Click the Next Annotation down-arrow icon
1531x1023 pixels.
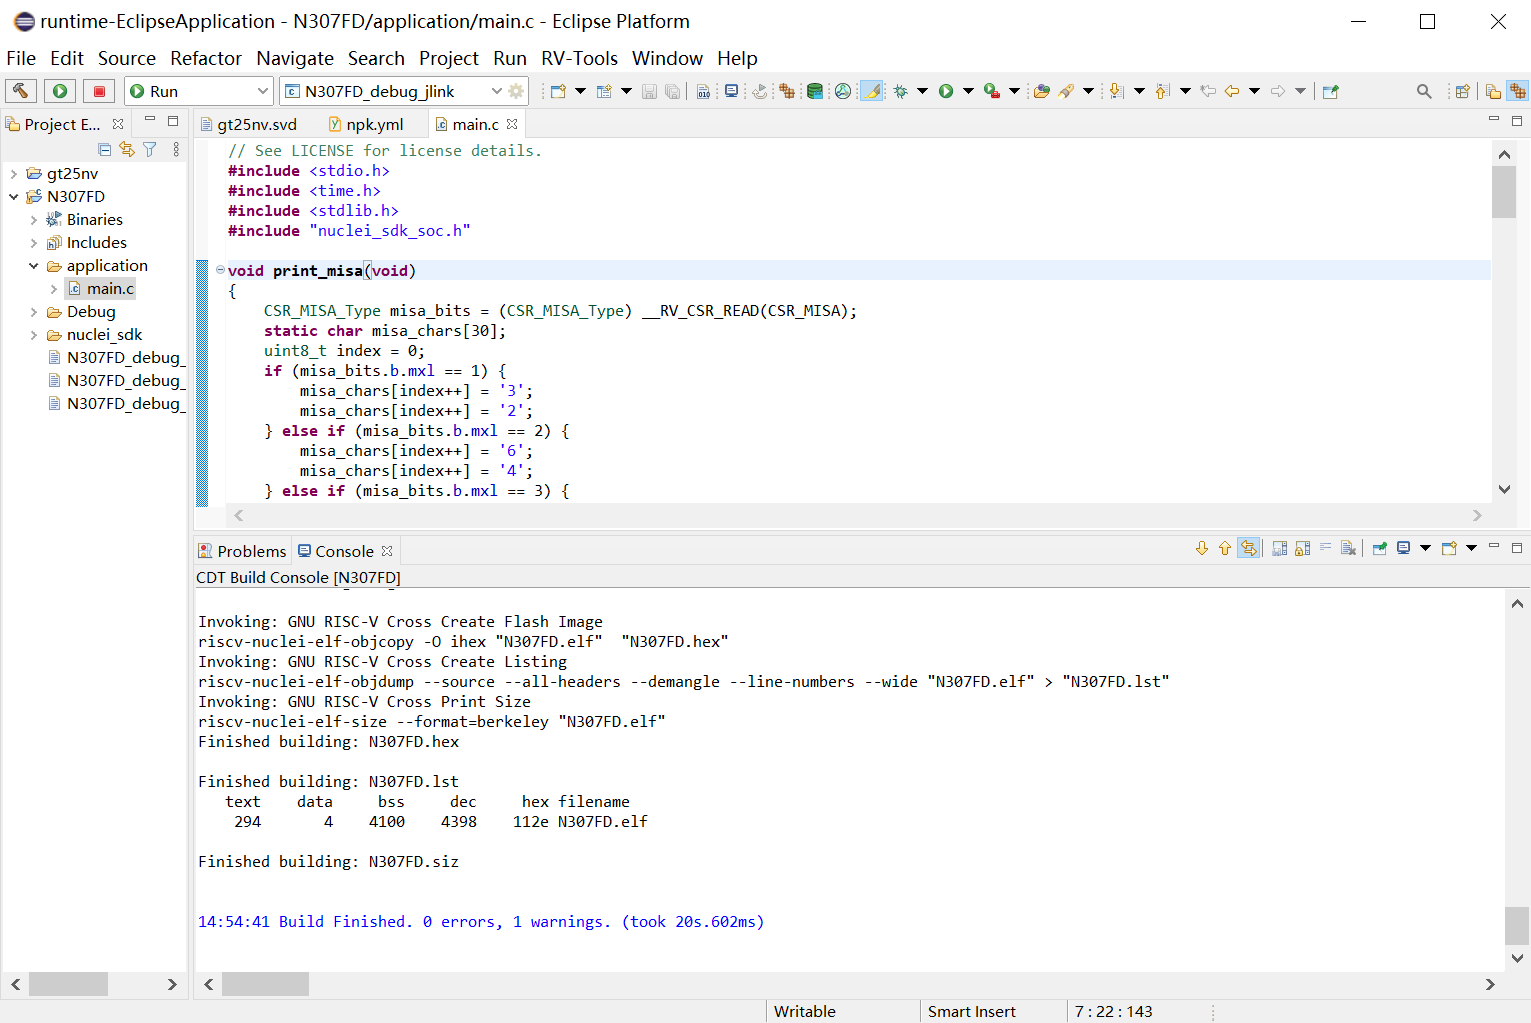coord(1117,91)
